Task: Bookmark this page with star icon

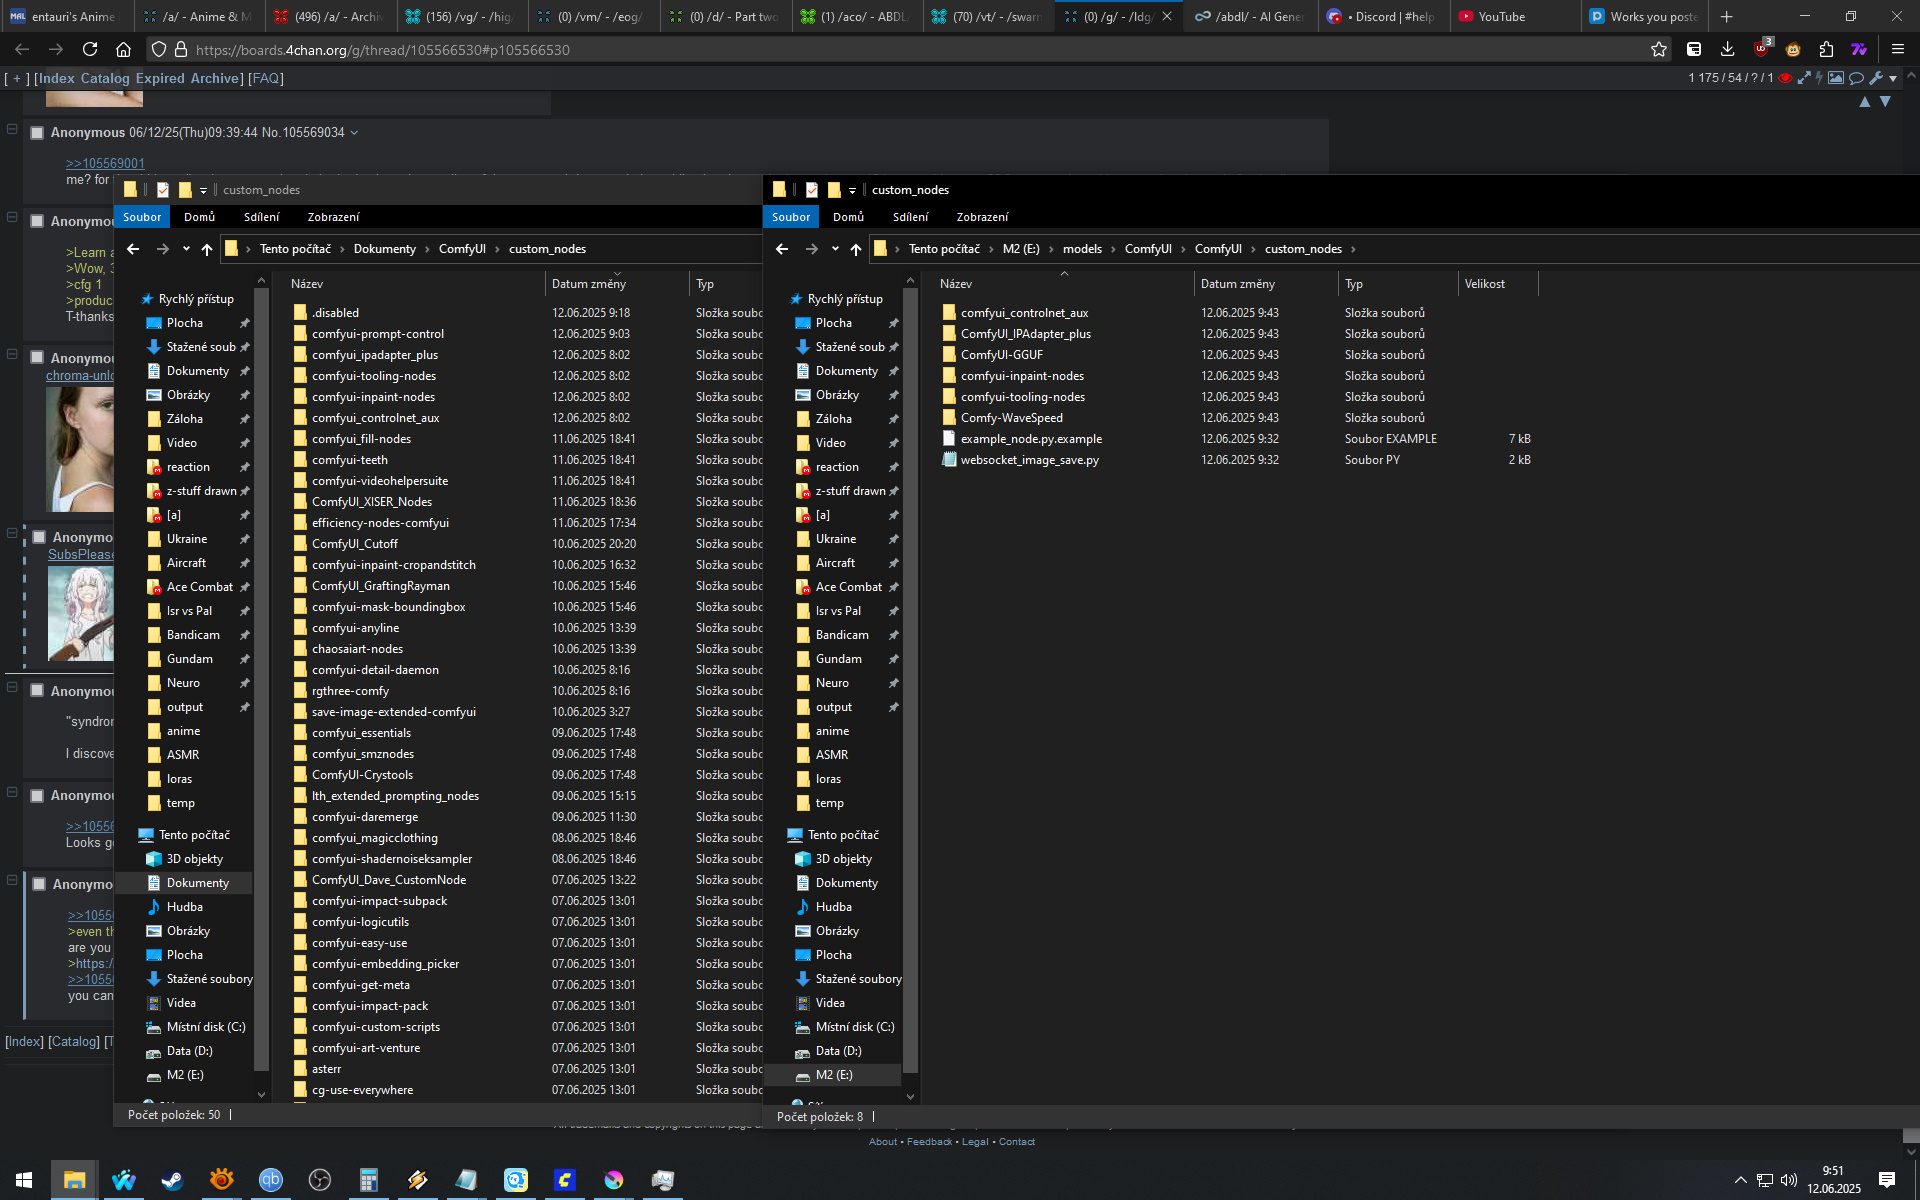Action: point(1659,49)
